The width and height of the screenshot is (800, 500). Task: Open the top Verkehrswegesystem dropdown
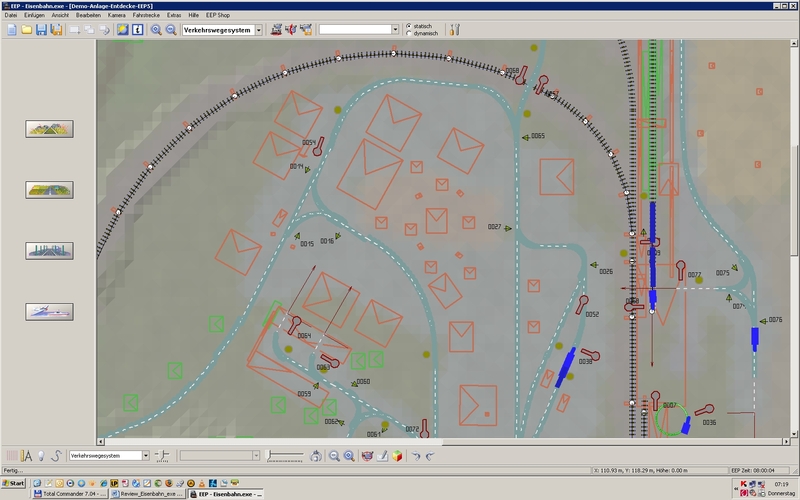(259, 30)
